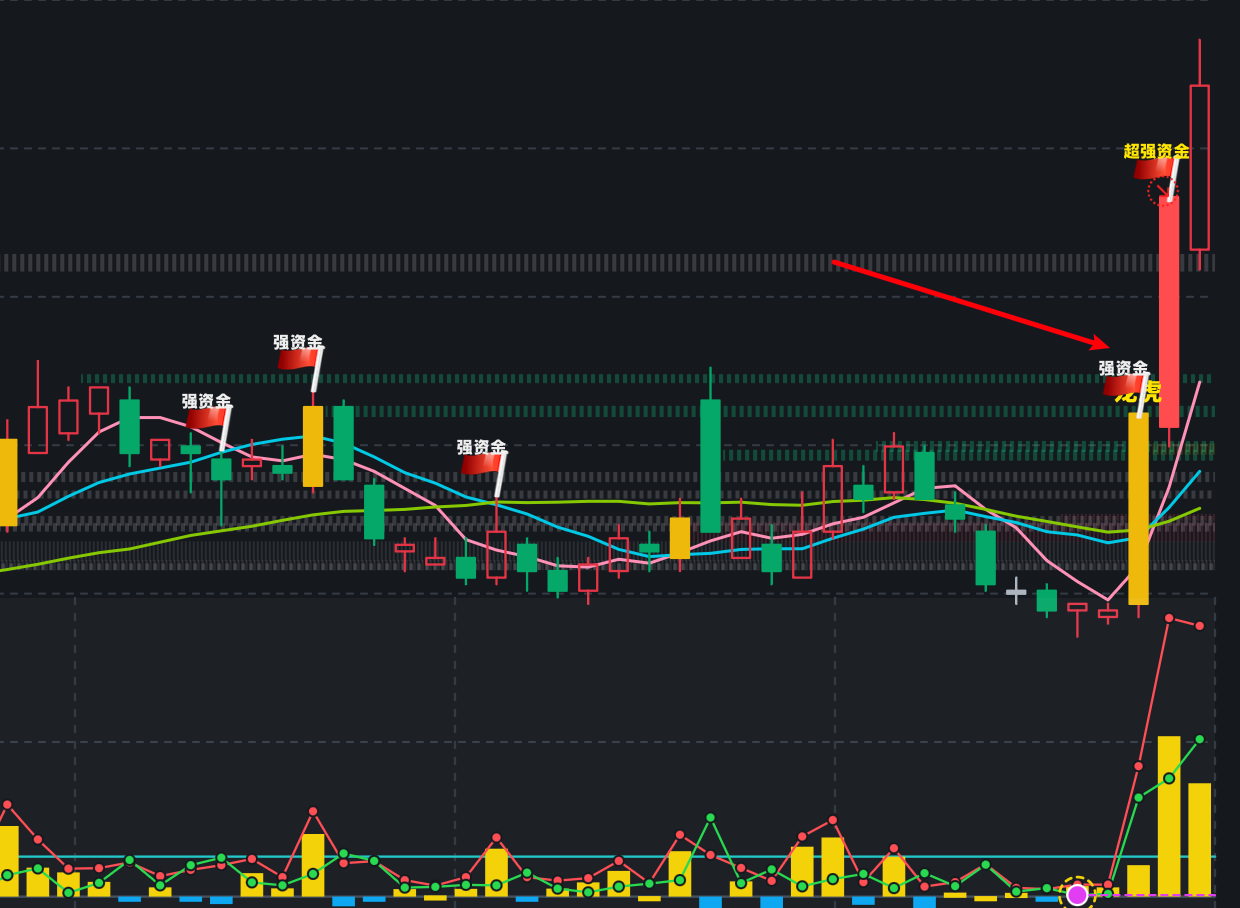Click the highest red dot on the indicator line
Viewport: 1240px width, 908px height.
coord(1169,618)
